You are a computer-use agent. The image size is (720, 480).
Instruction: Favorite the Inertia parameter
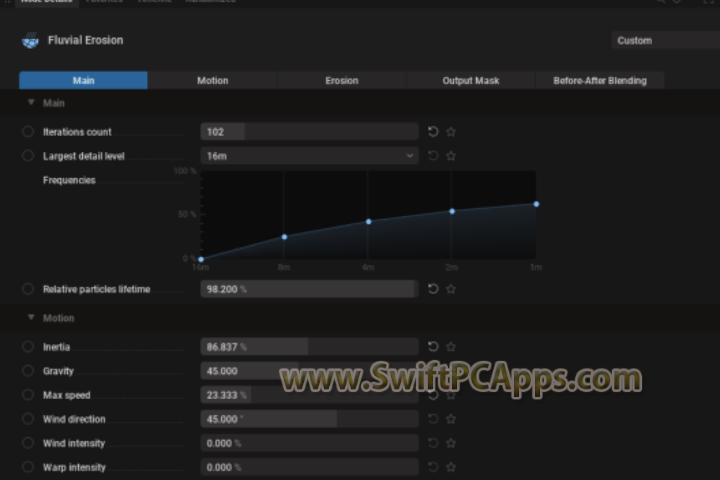point(451,347)
